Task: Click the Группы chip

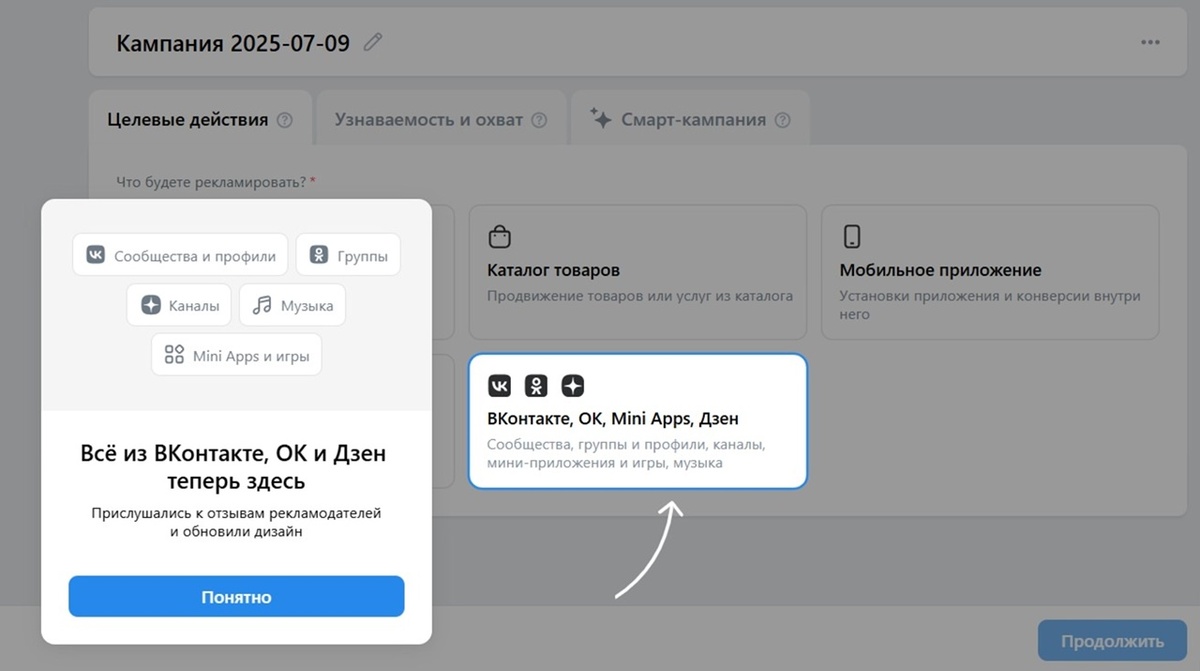Action: pos(348,255)
